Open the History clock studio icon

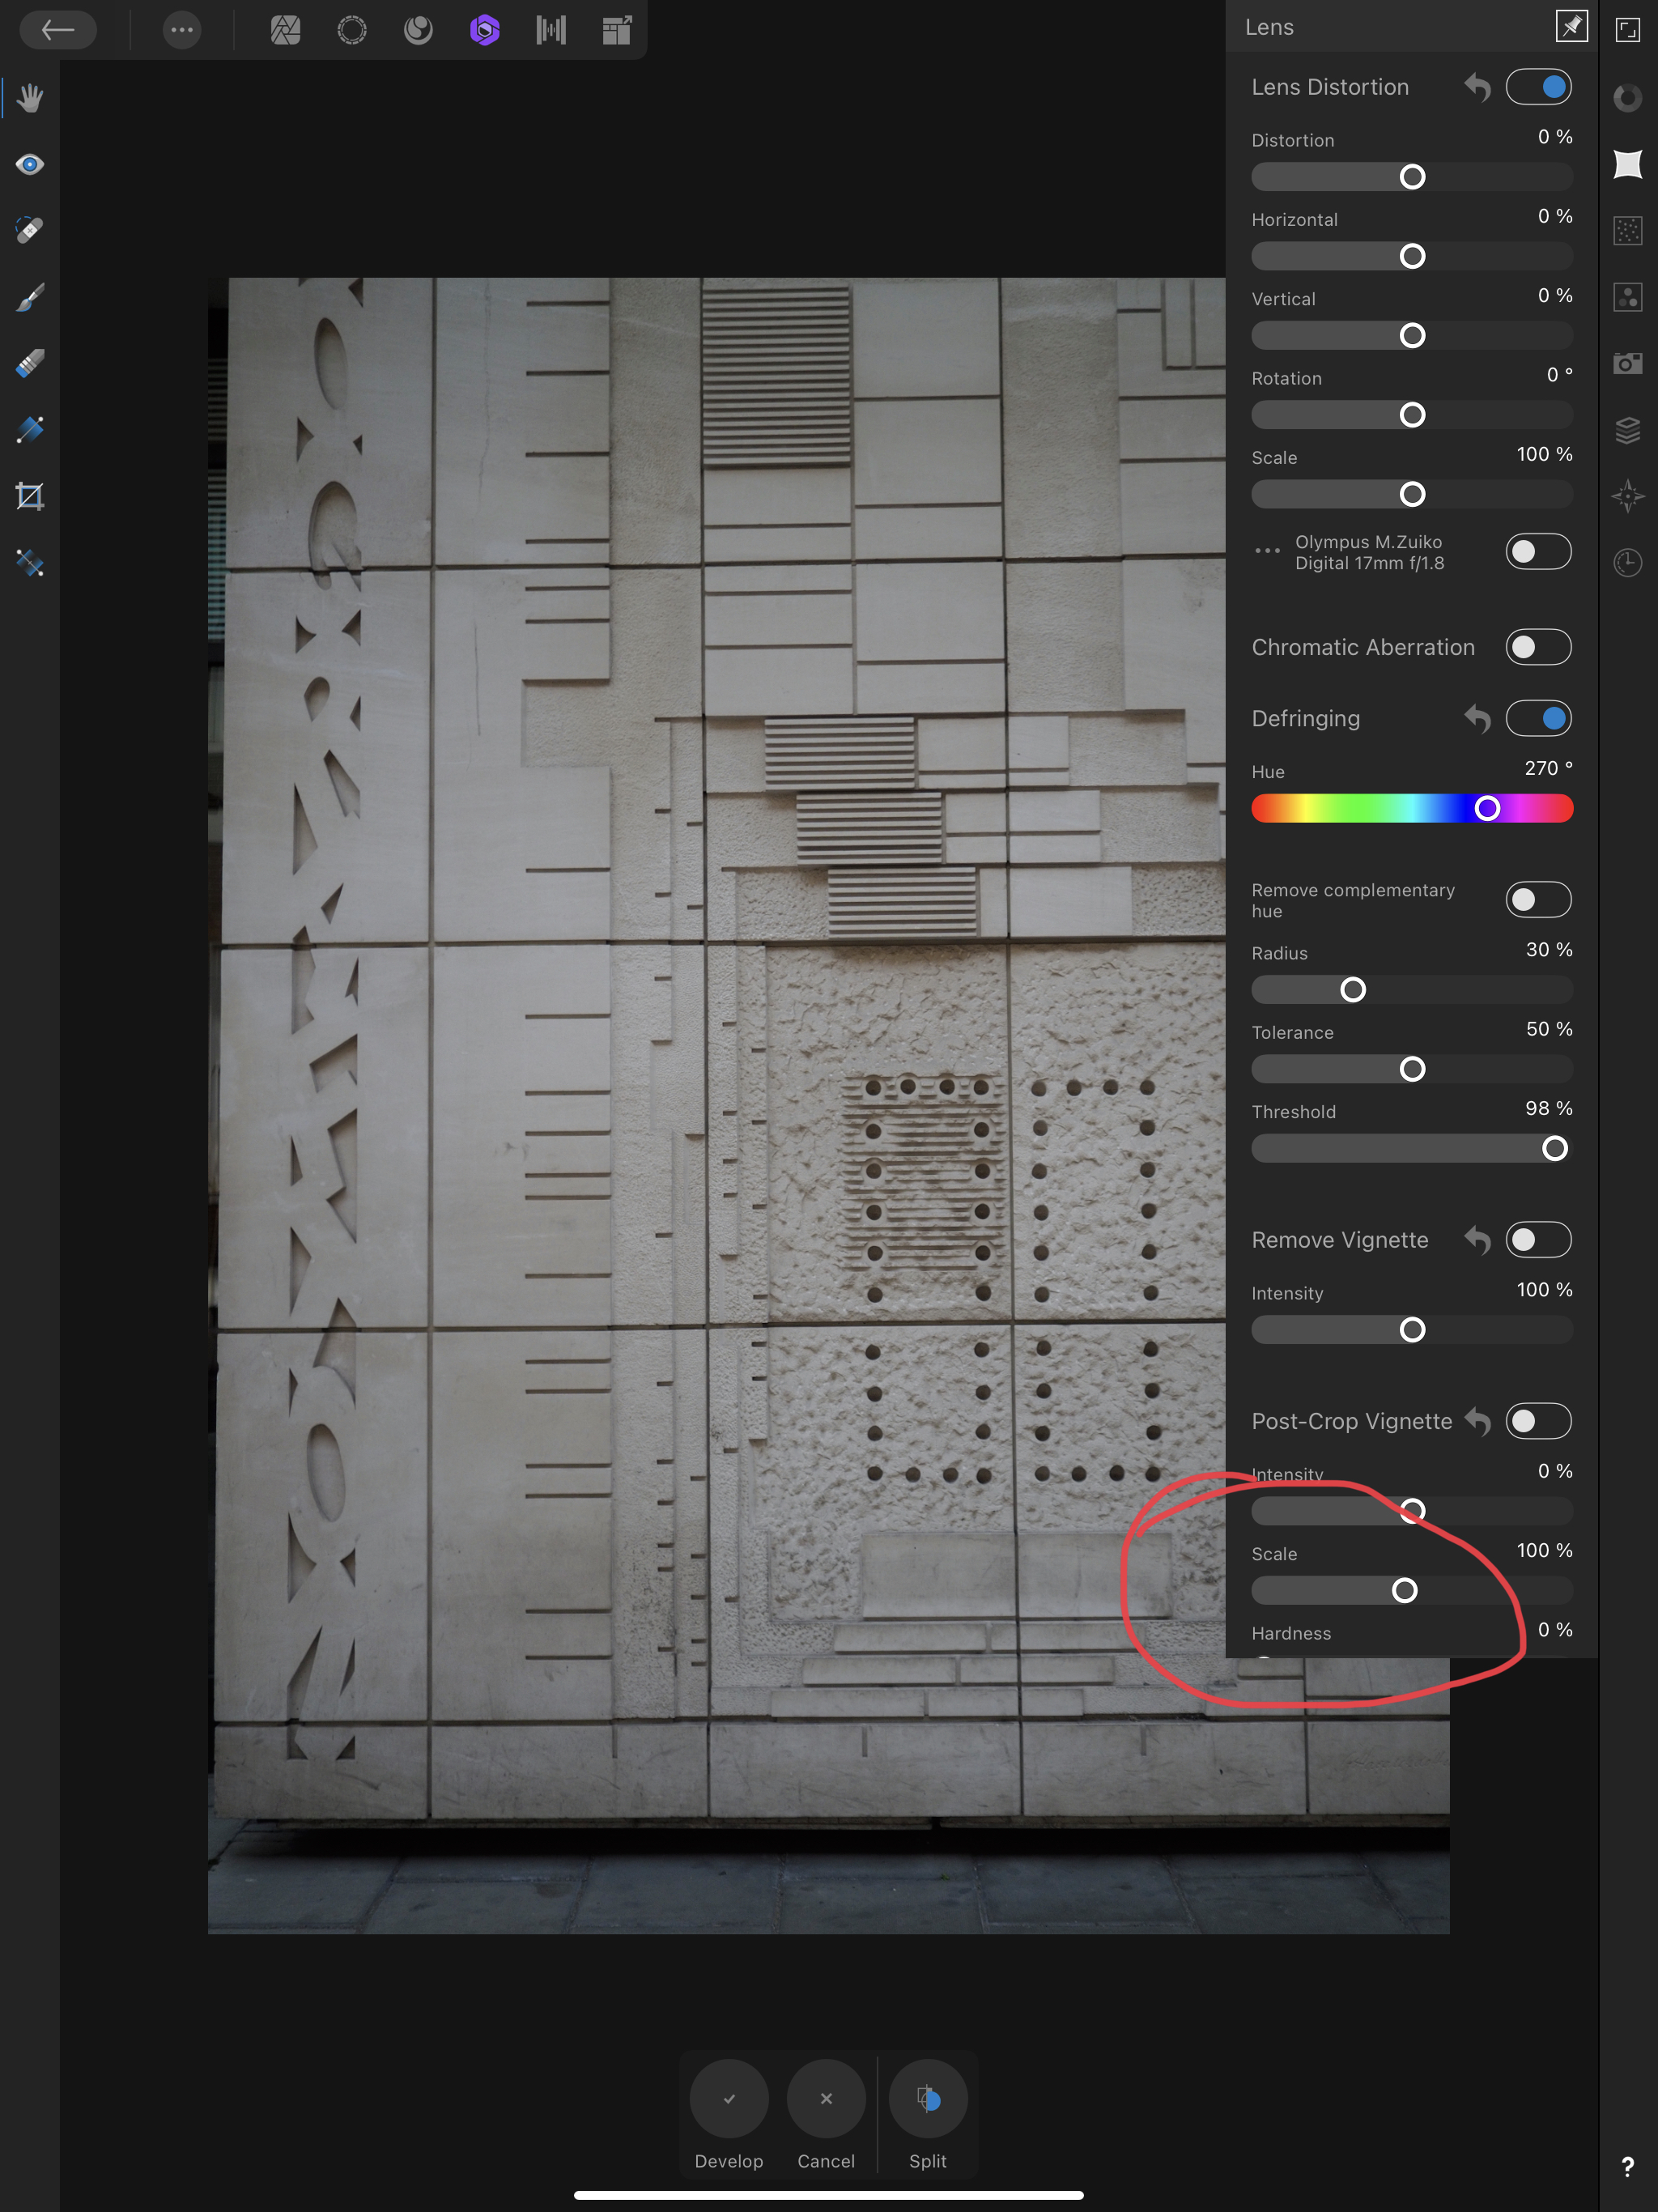click(x=1628, y=563)
